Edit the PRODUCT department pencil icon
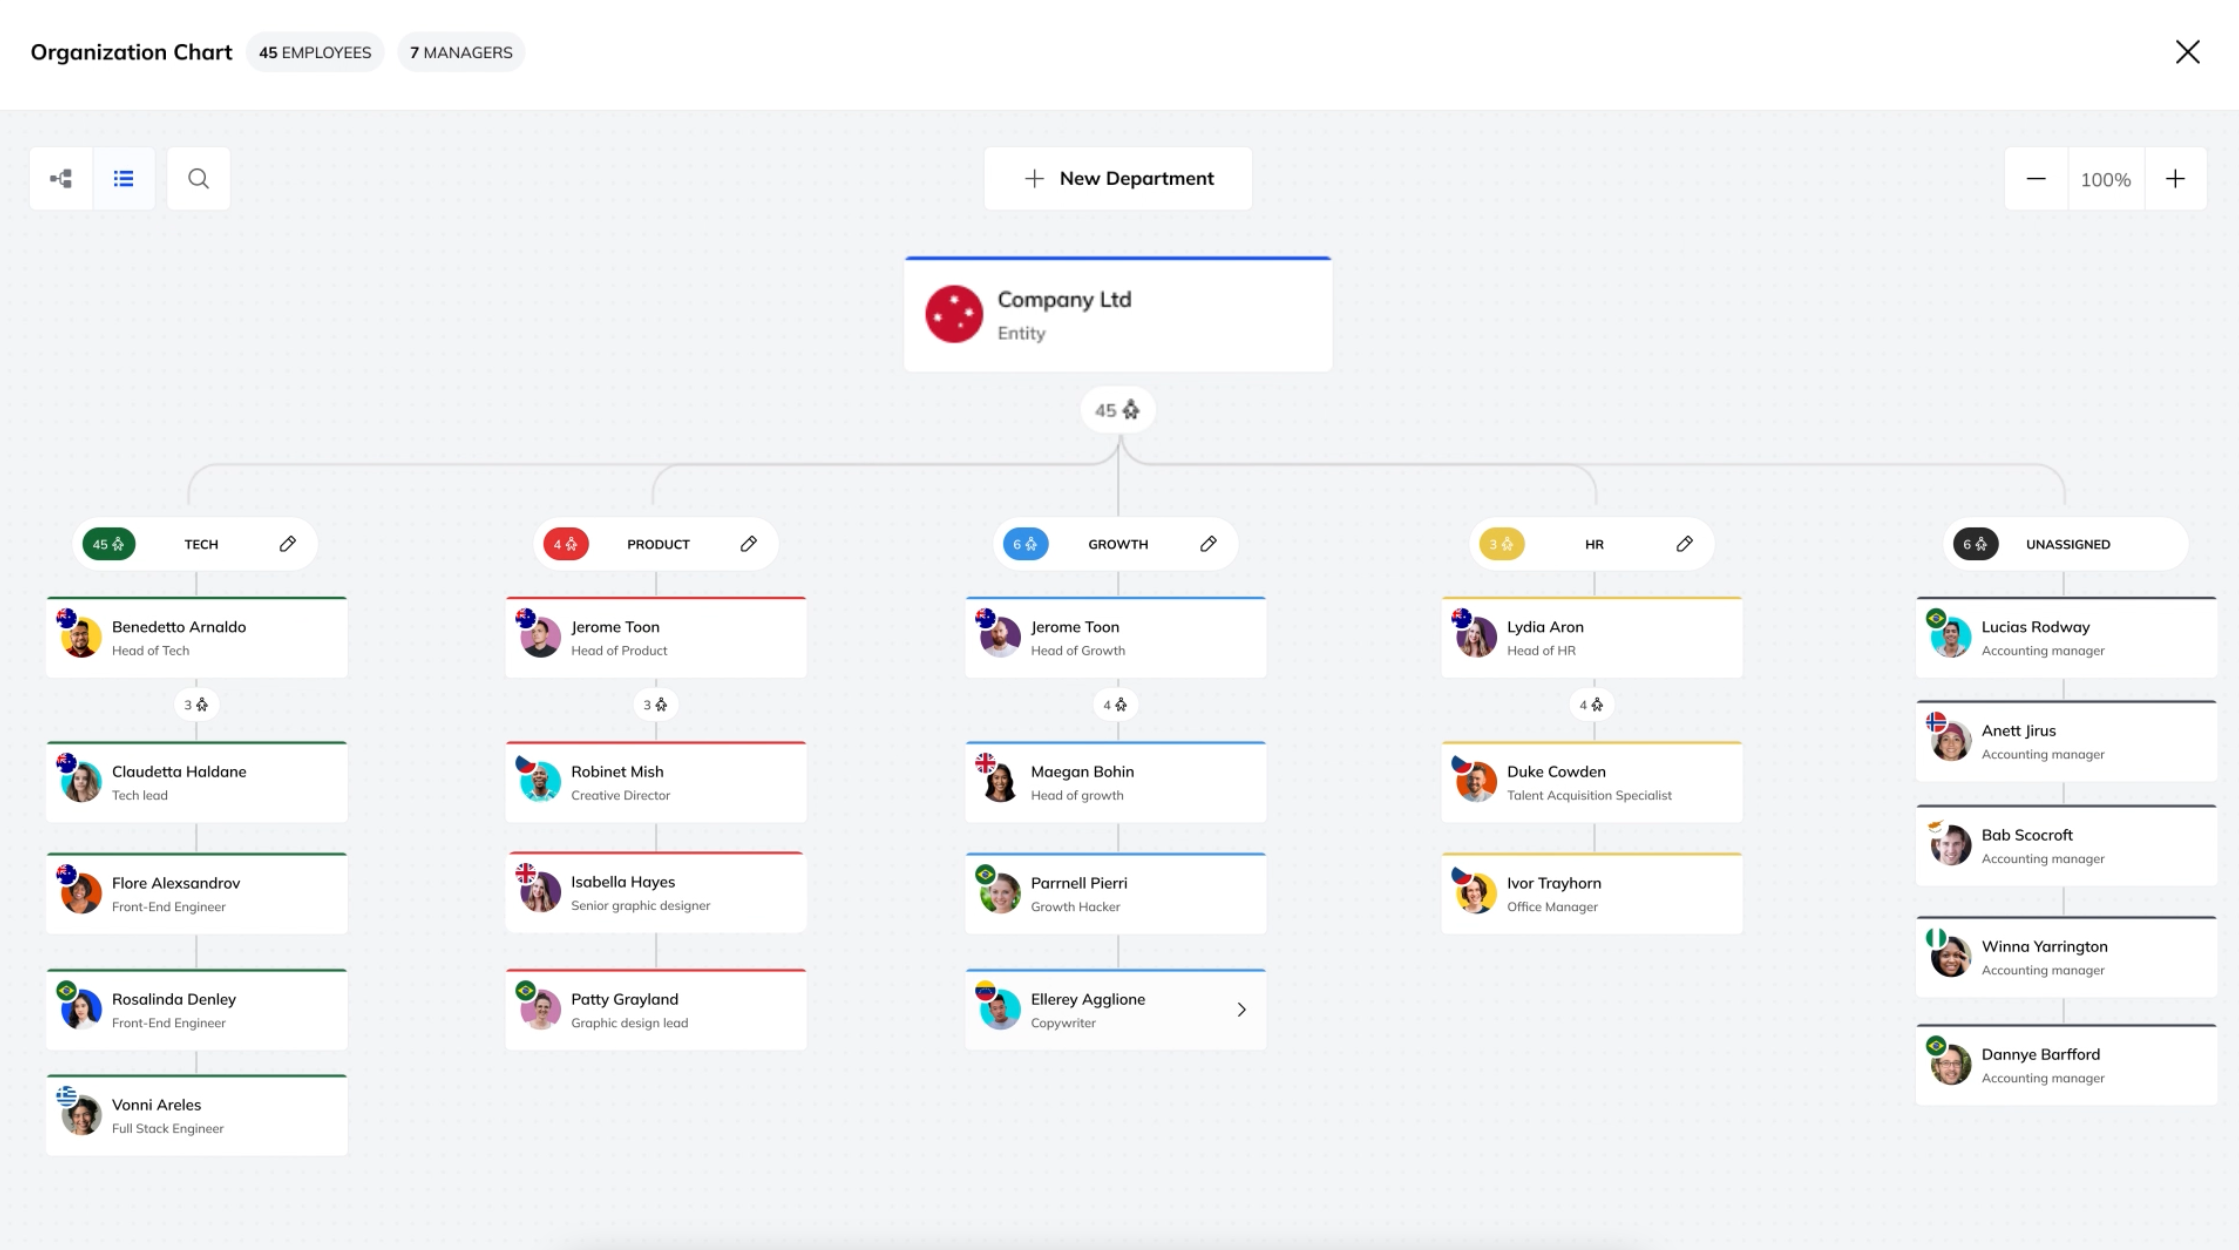This screenshot has width=2239, height=1250. [x=749, y=544]
